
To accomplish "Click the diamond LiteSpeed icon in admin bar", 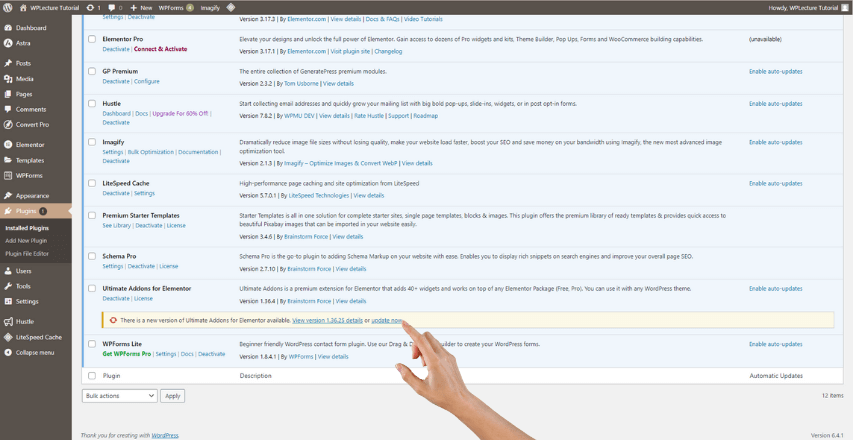I will (x=231, y=8).
